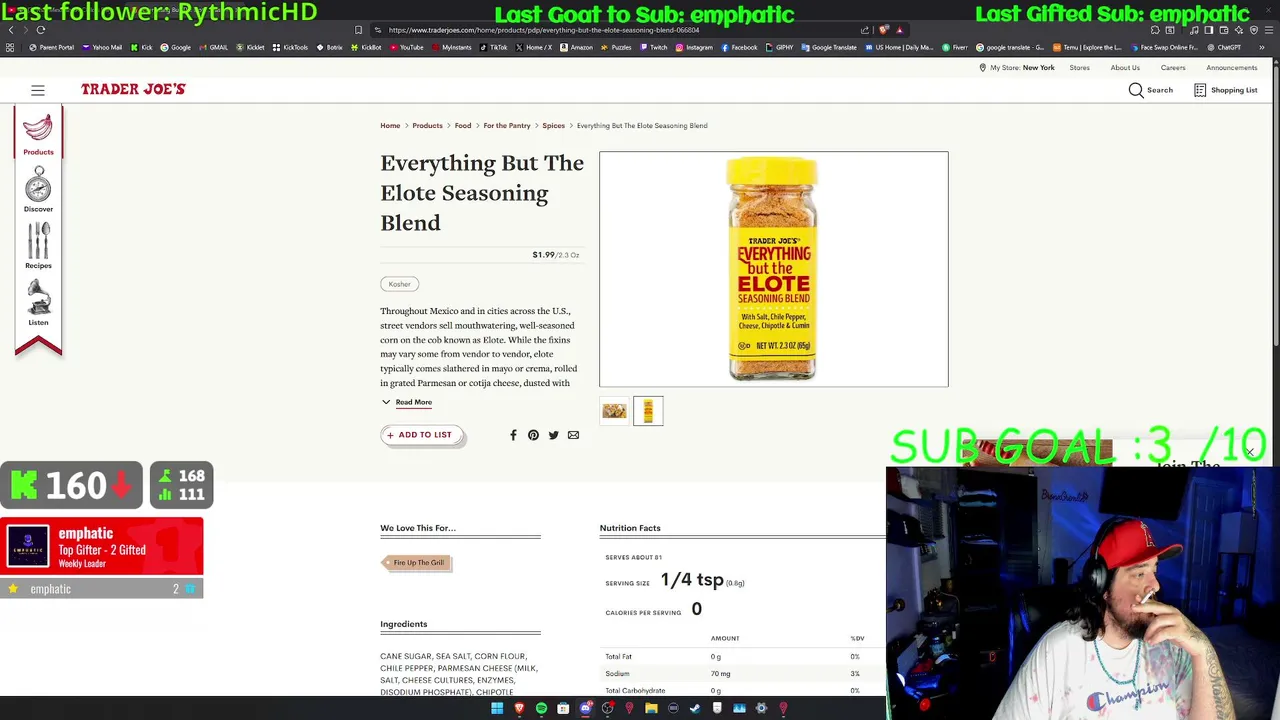Open Brave Rewards triangle icon
The width and height of the screenshot is (1280, 720).
point(900,30)
